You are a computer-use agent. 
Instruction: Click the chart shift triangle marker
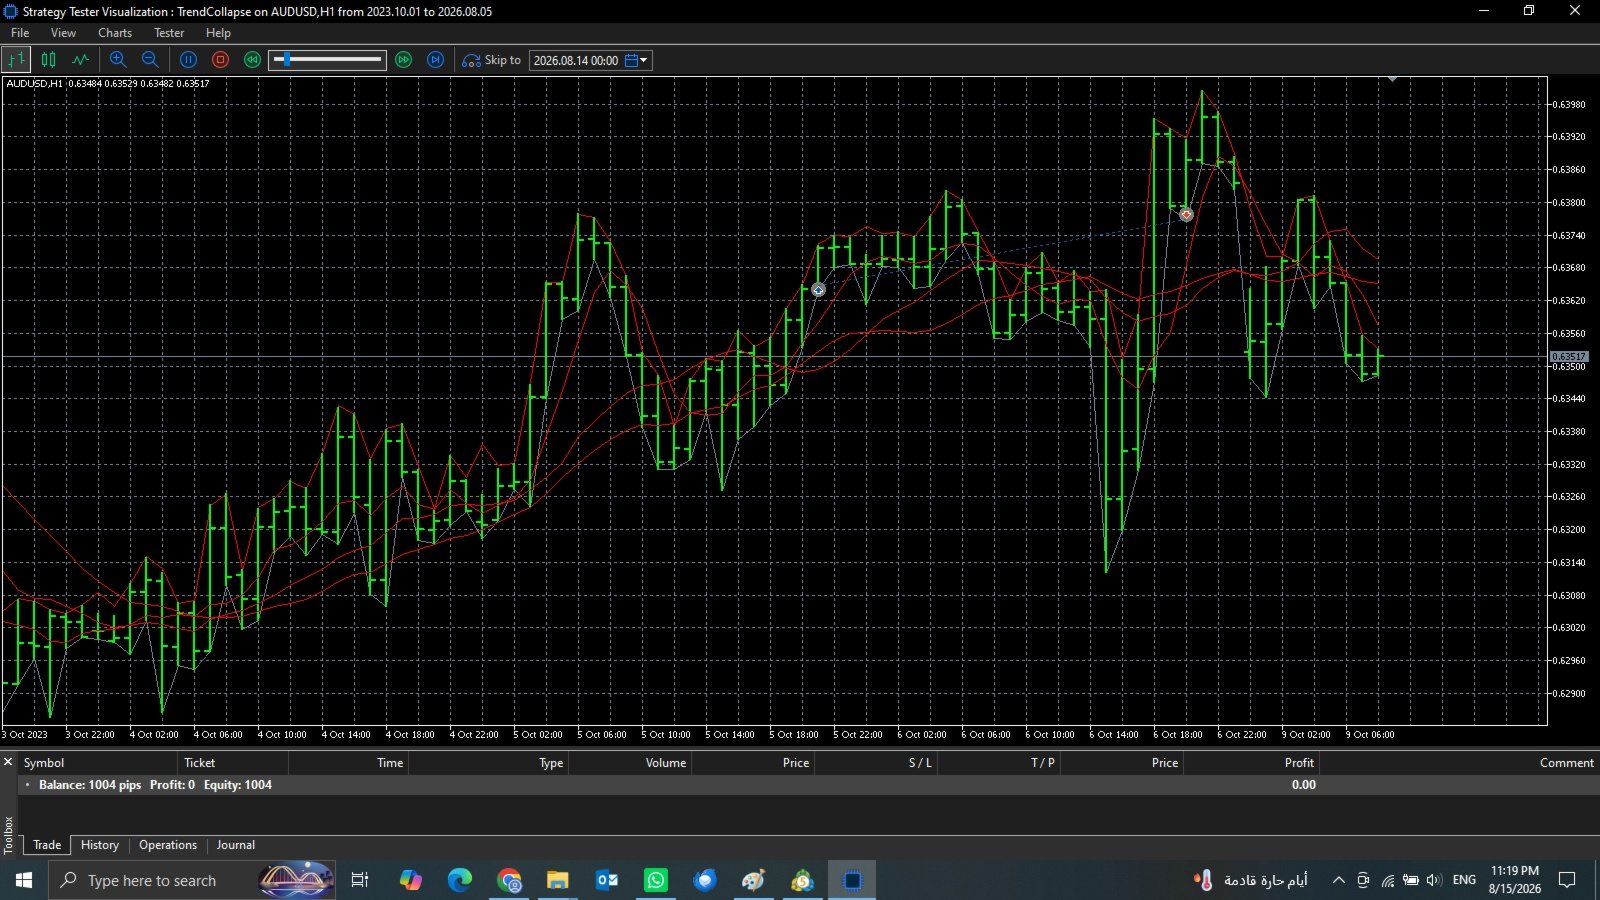pos(1392,78)
